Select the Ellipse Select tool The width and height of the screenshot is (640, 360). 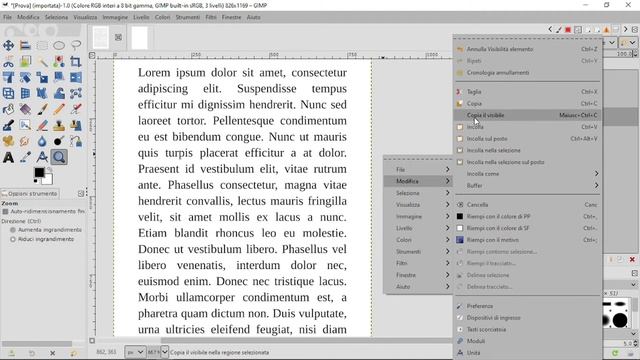tap(59, 45)
